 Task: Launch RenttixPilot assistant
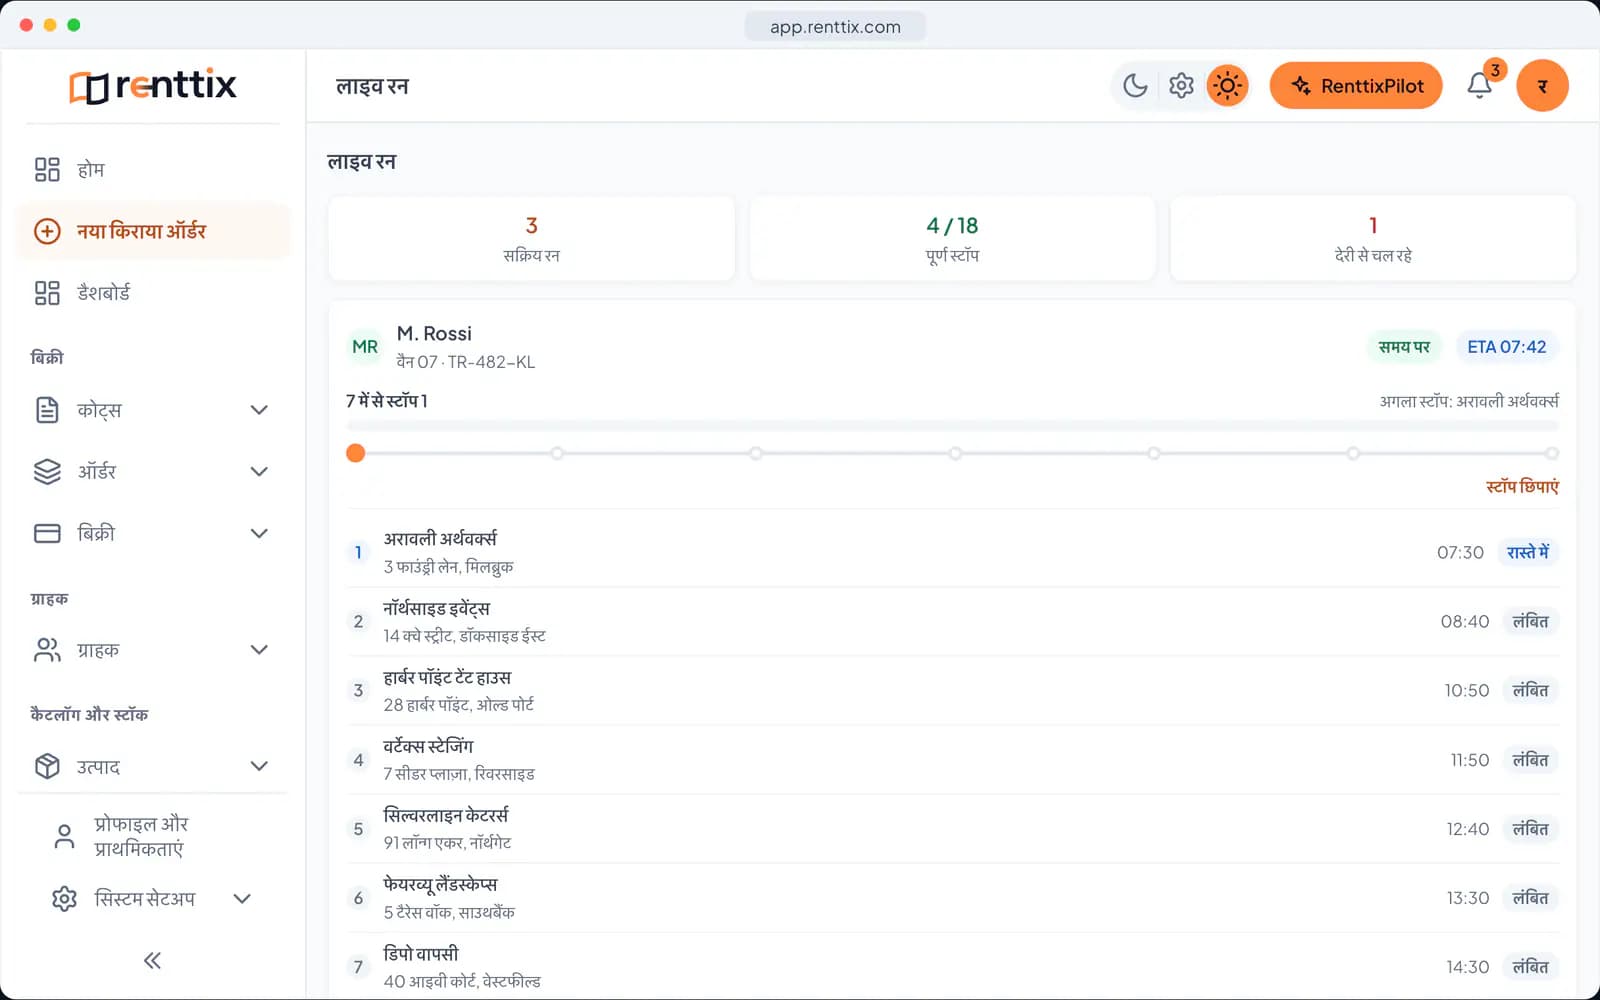(1356, 86)
